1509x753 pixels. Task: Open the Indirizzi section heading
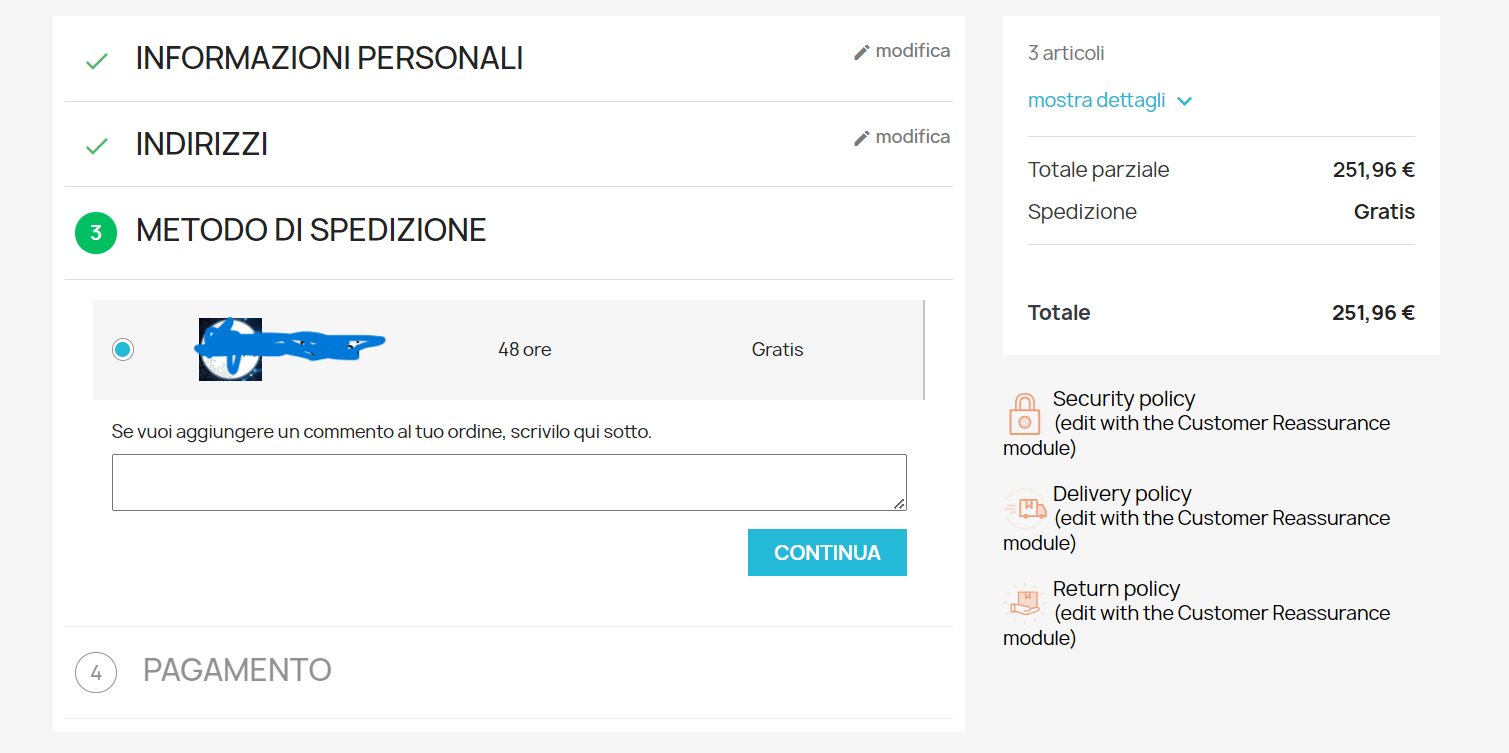point(202,145)
